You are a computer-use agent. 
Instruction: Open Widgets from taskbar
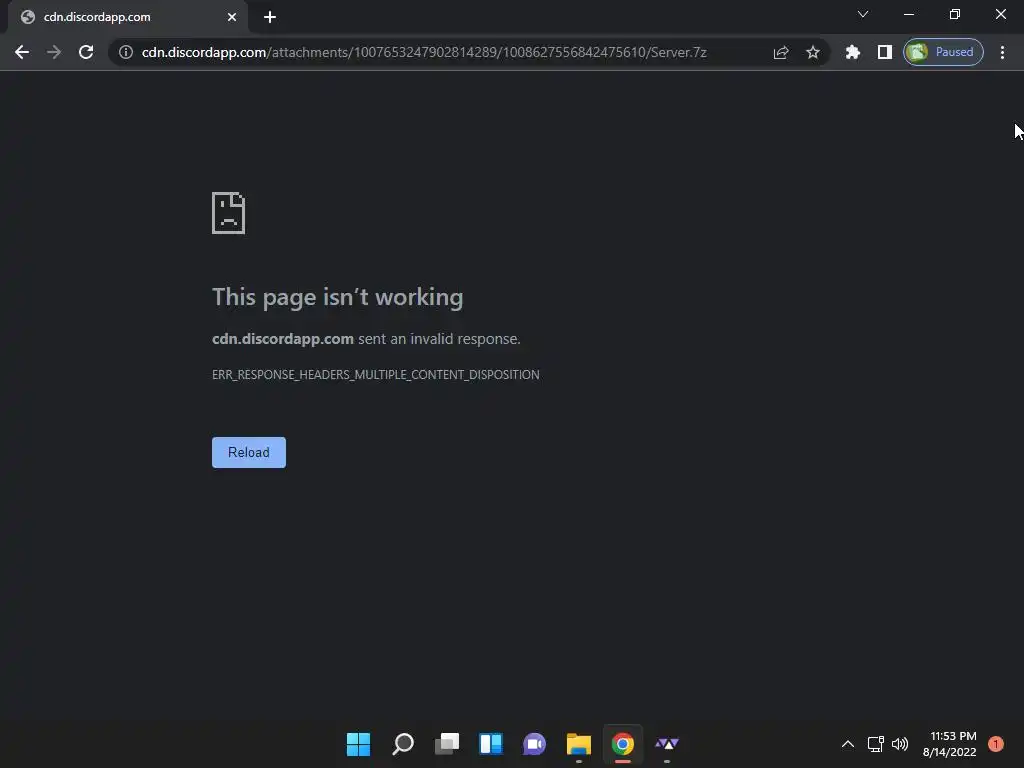point(491,744)
